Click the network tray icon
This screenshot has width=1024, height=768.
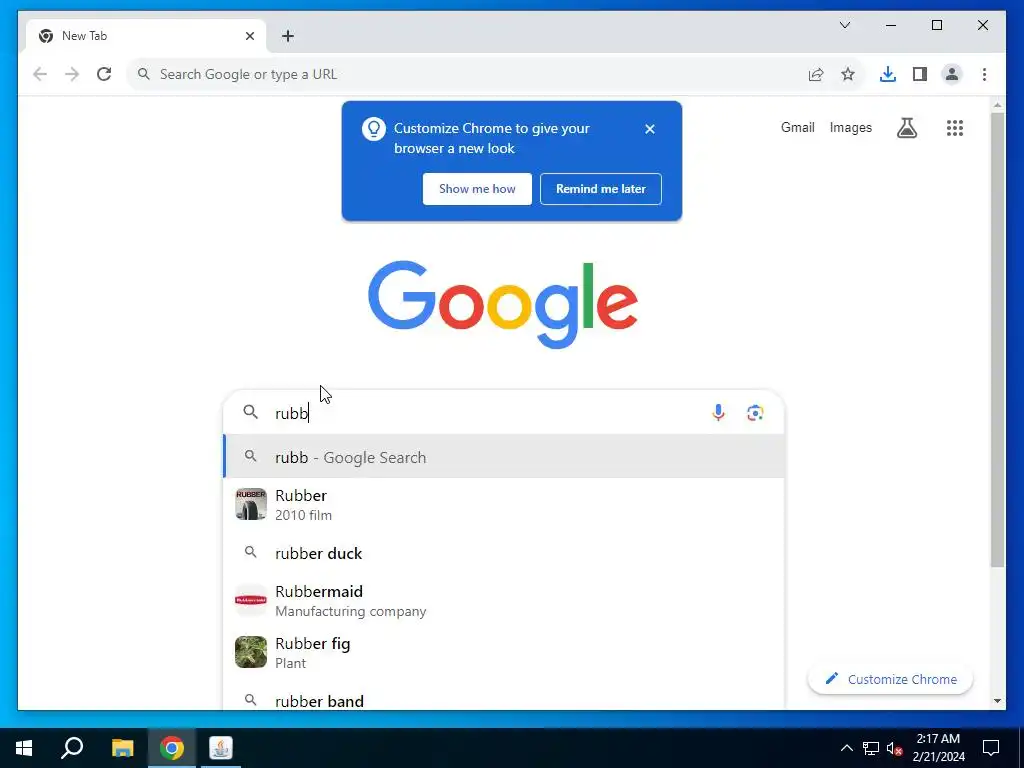pos(871,748)
